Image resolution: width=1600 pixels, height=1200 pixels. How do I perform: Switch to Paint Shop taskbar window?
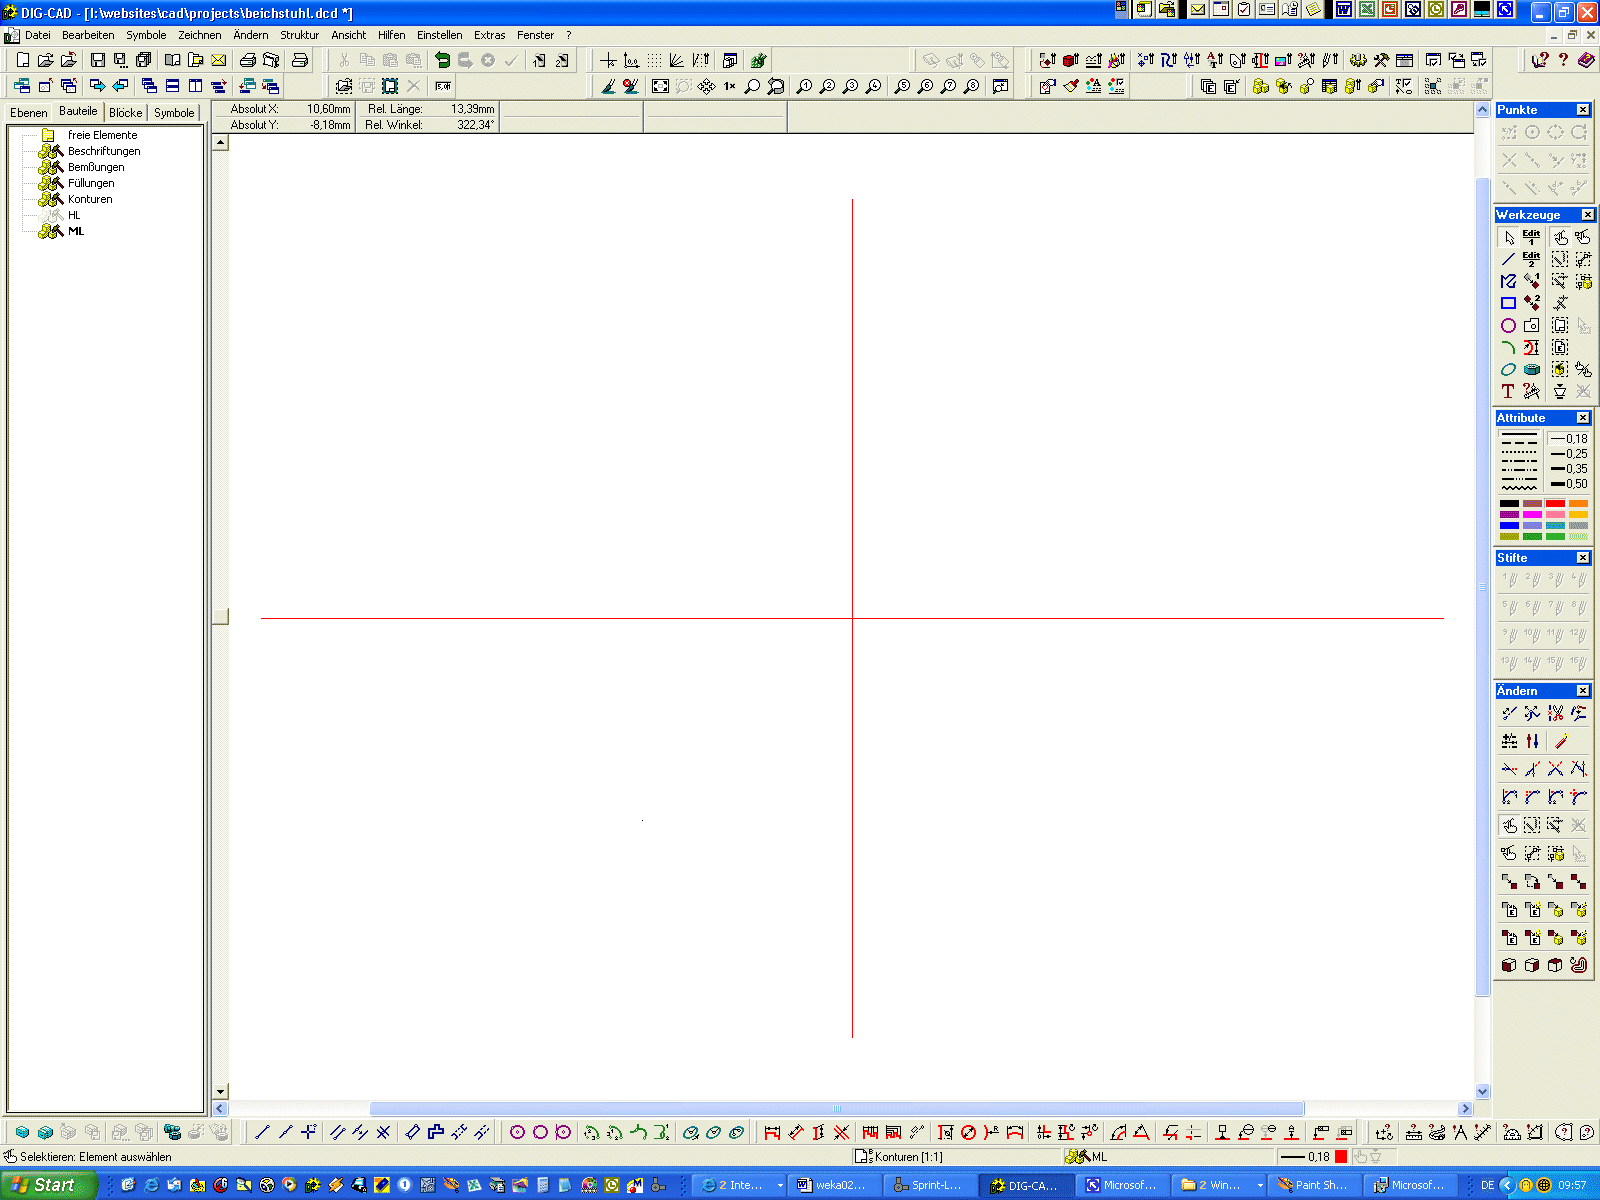tap(1314, 1185)
